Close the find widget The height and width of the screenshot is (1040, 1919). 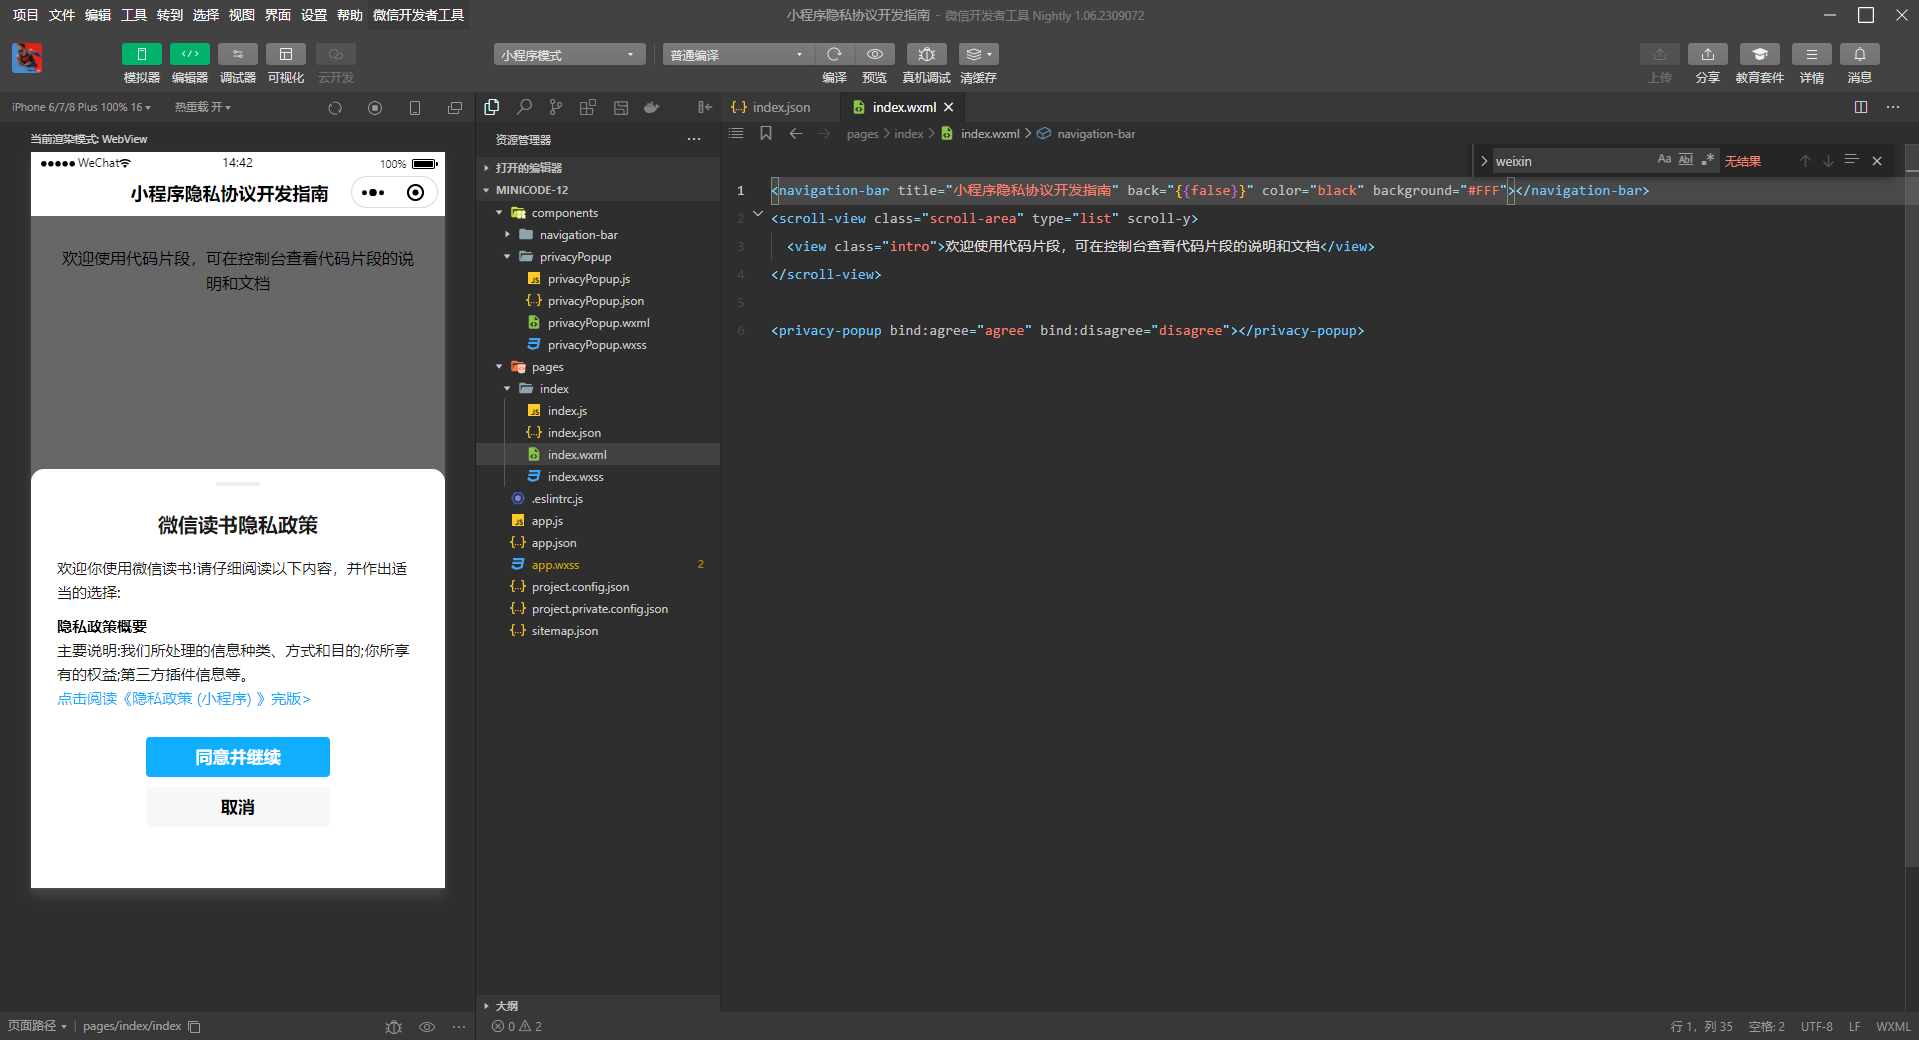click(1877, 161)
